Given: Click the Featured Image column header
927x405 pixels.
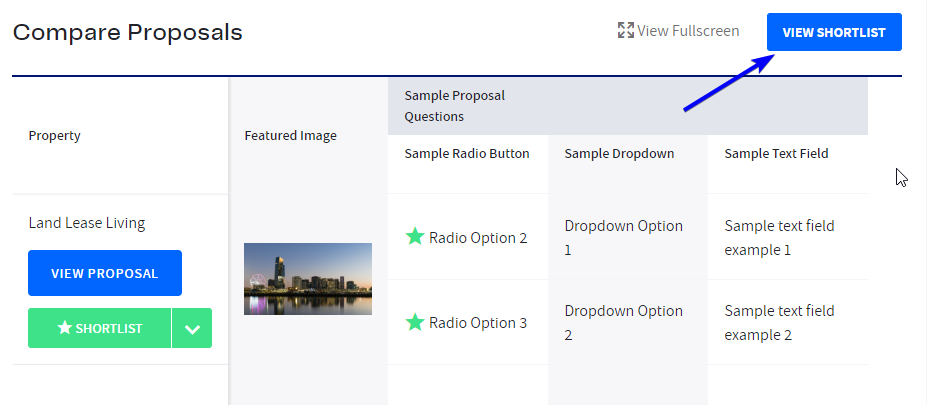Looking at the screenshot, I should tap(290, 135).
